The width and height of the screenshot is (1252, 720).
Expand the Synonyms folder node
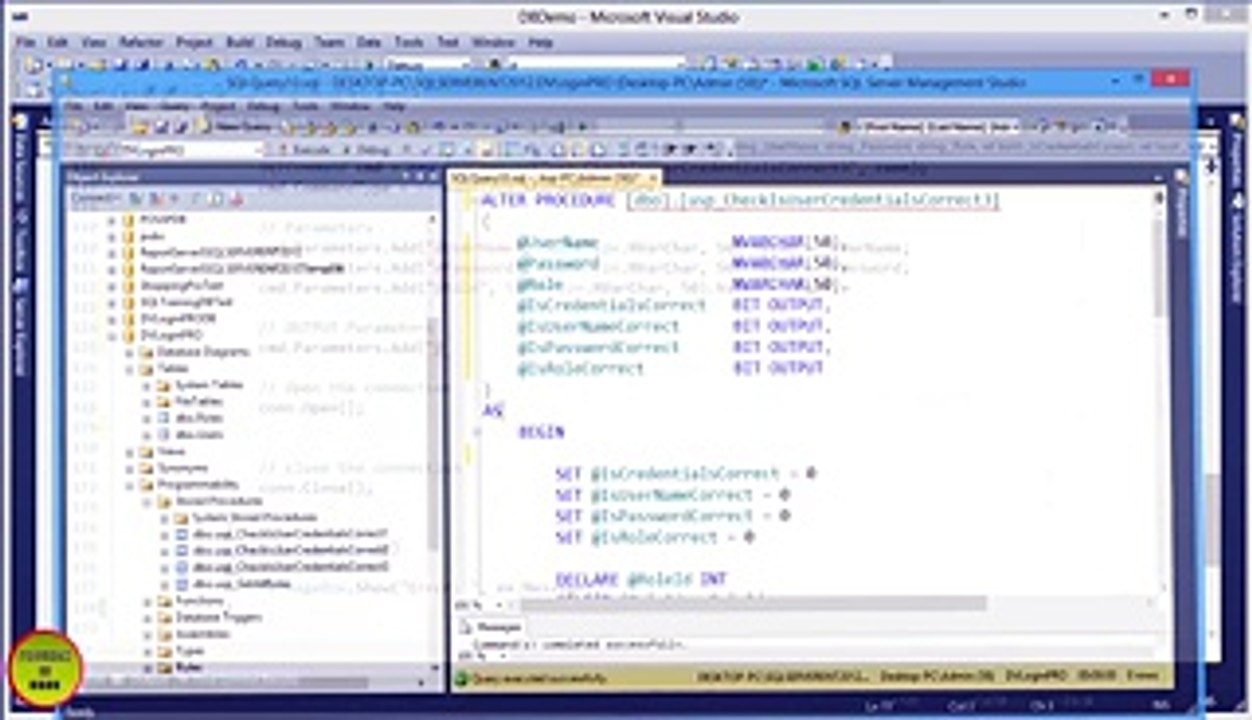(131, 468)
